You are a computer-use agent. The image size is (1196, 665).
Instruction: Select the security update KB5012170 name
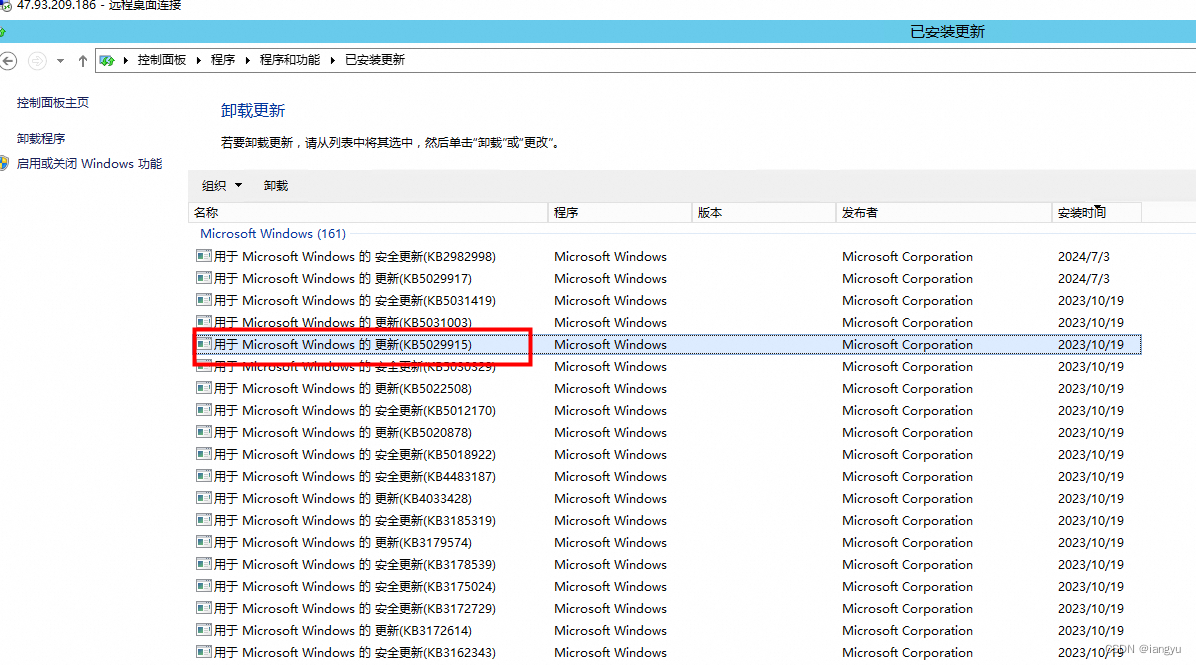click(355, 410)
